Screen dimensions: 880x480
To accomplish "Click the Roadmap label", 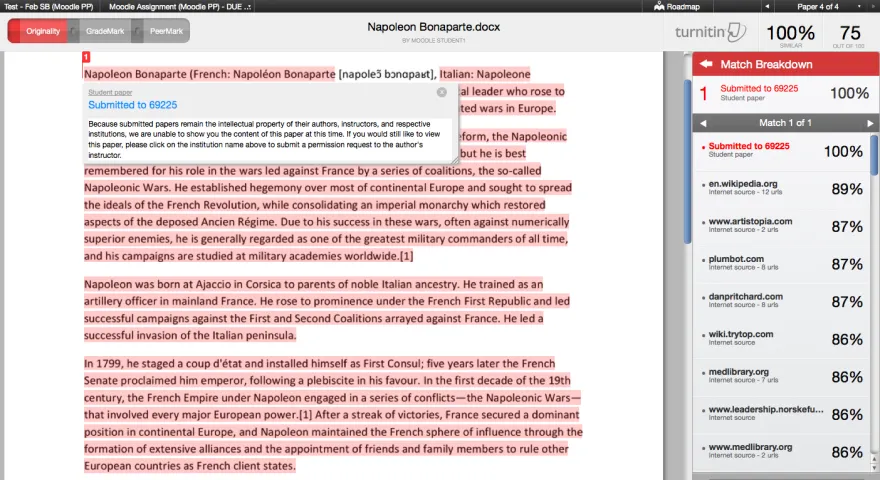I will click(683, 6).
